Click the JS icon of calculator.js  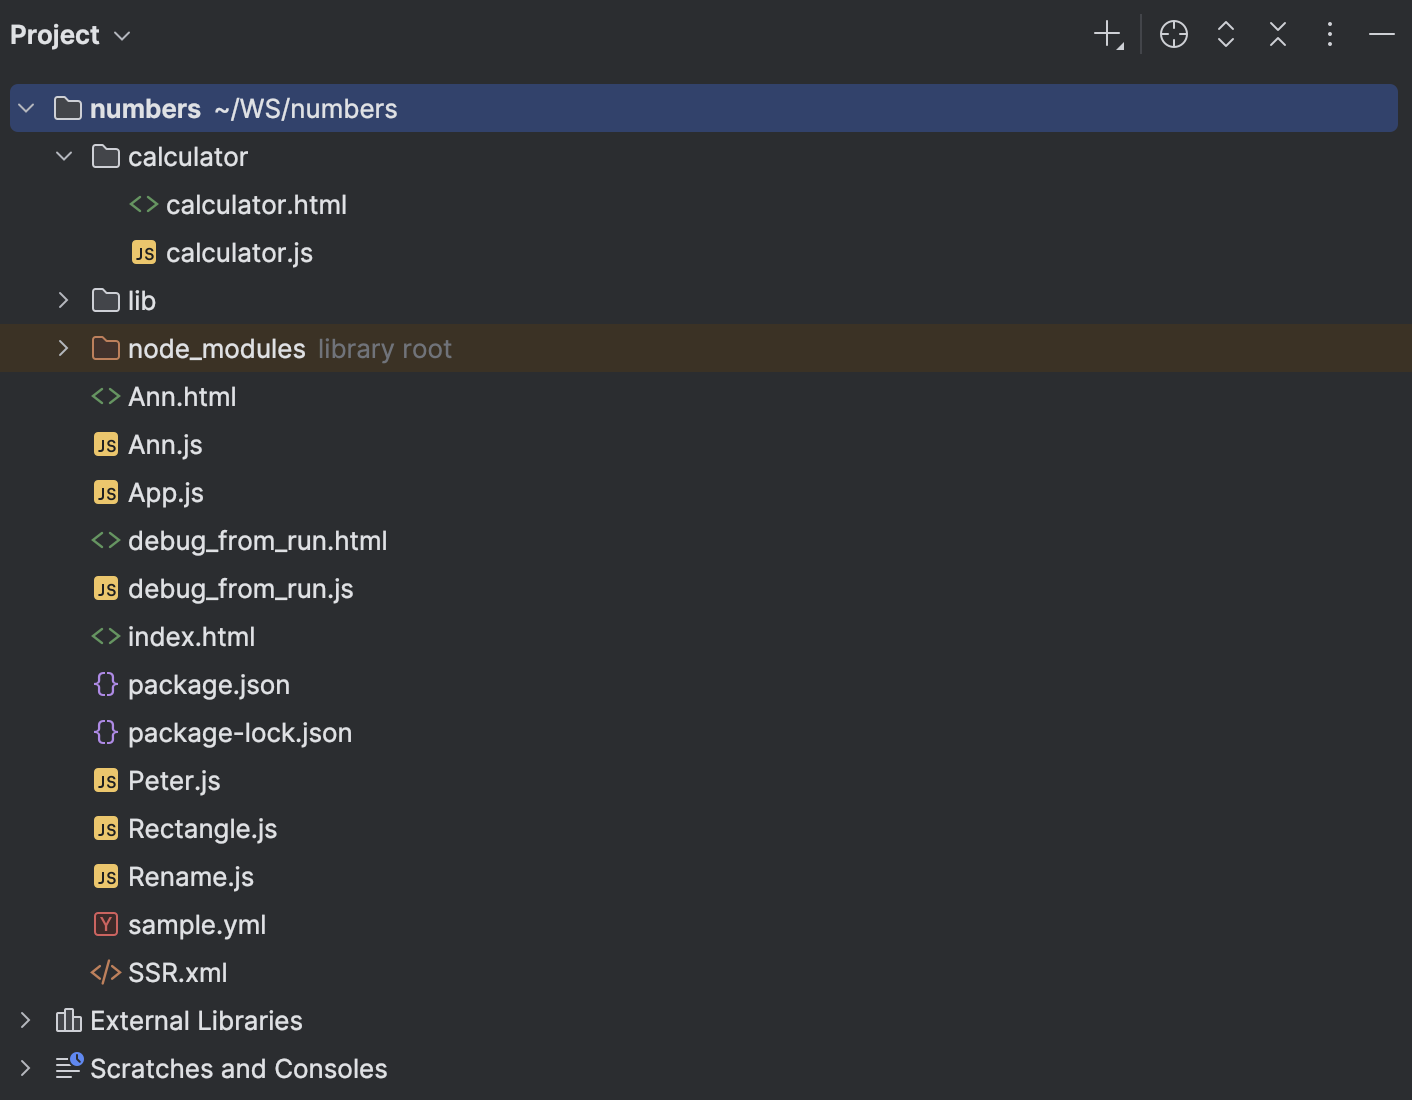pyautogui.click(x=144, y=252)
